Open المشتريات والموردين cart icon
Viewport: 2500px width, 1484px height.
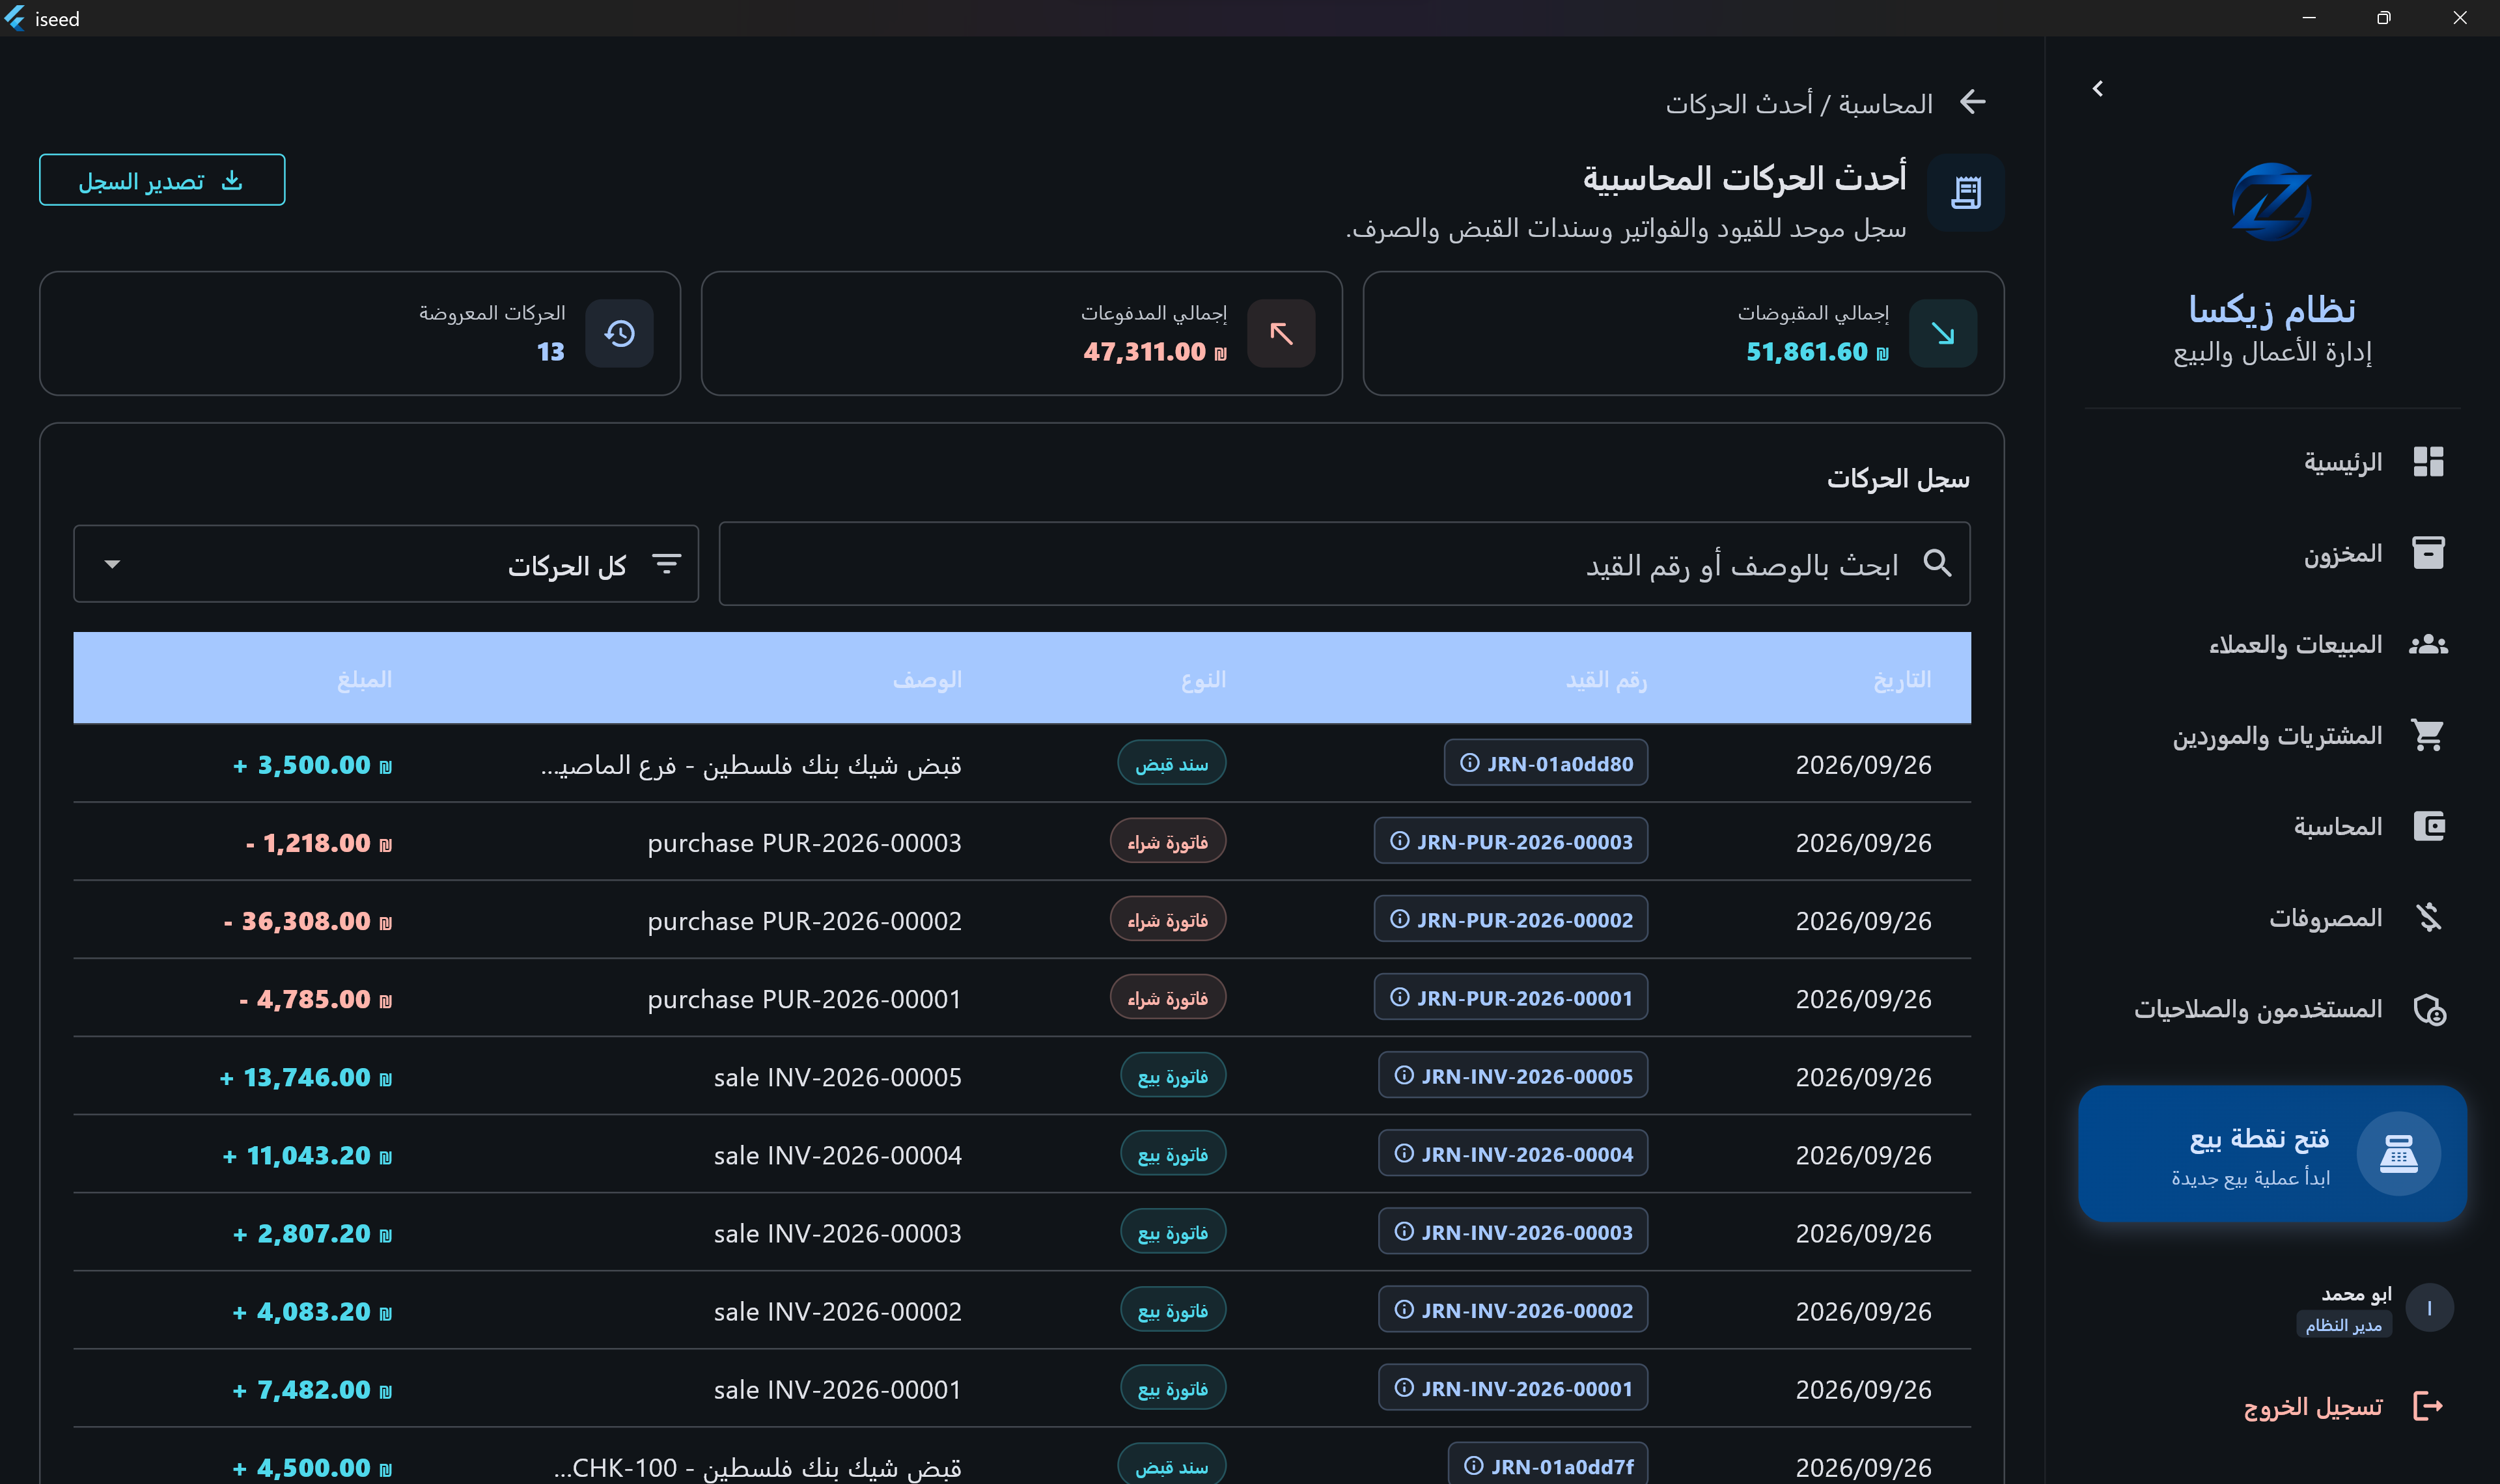coord(2428,735)
